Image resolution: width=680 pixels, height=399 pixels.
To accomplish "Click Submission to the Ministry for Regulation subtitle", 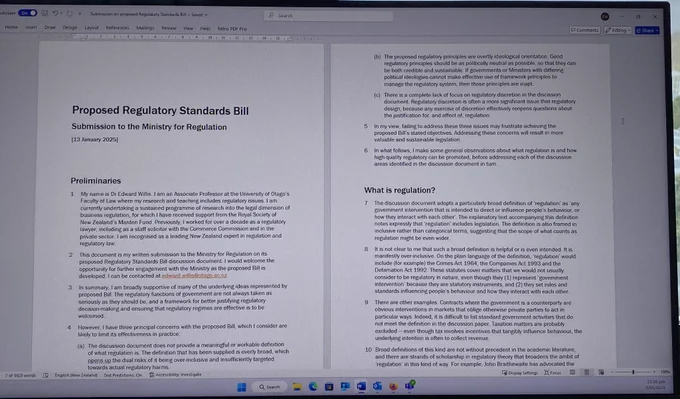I will tap(149, 127).
